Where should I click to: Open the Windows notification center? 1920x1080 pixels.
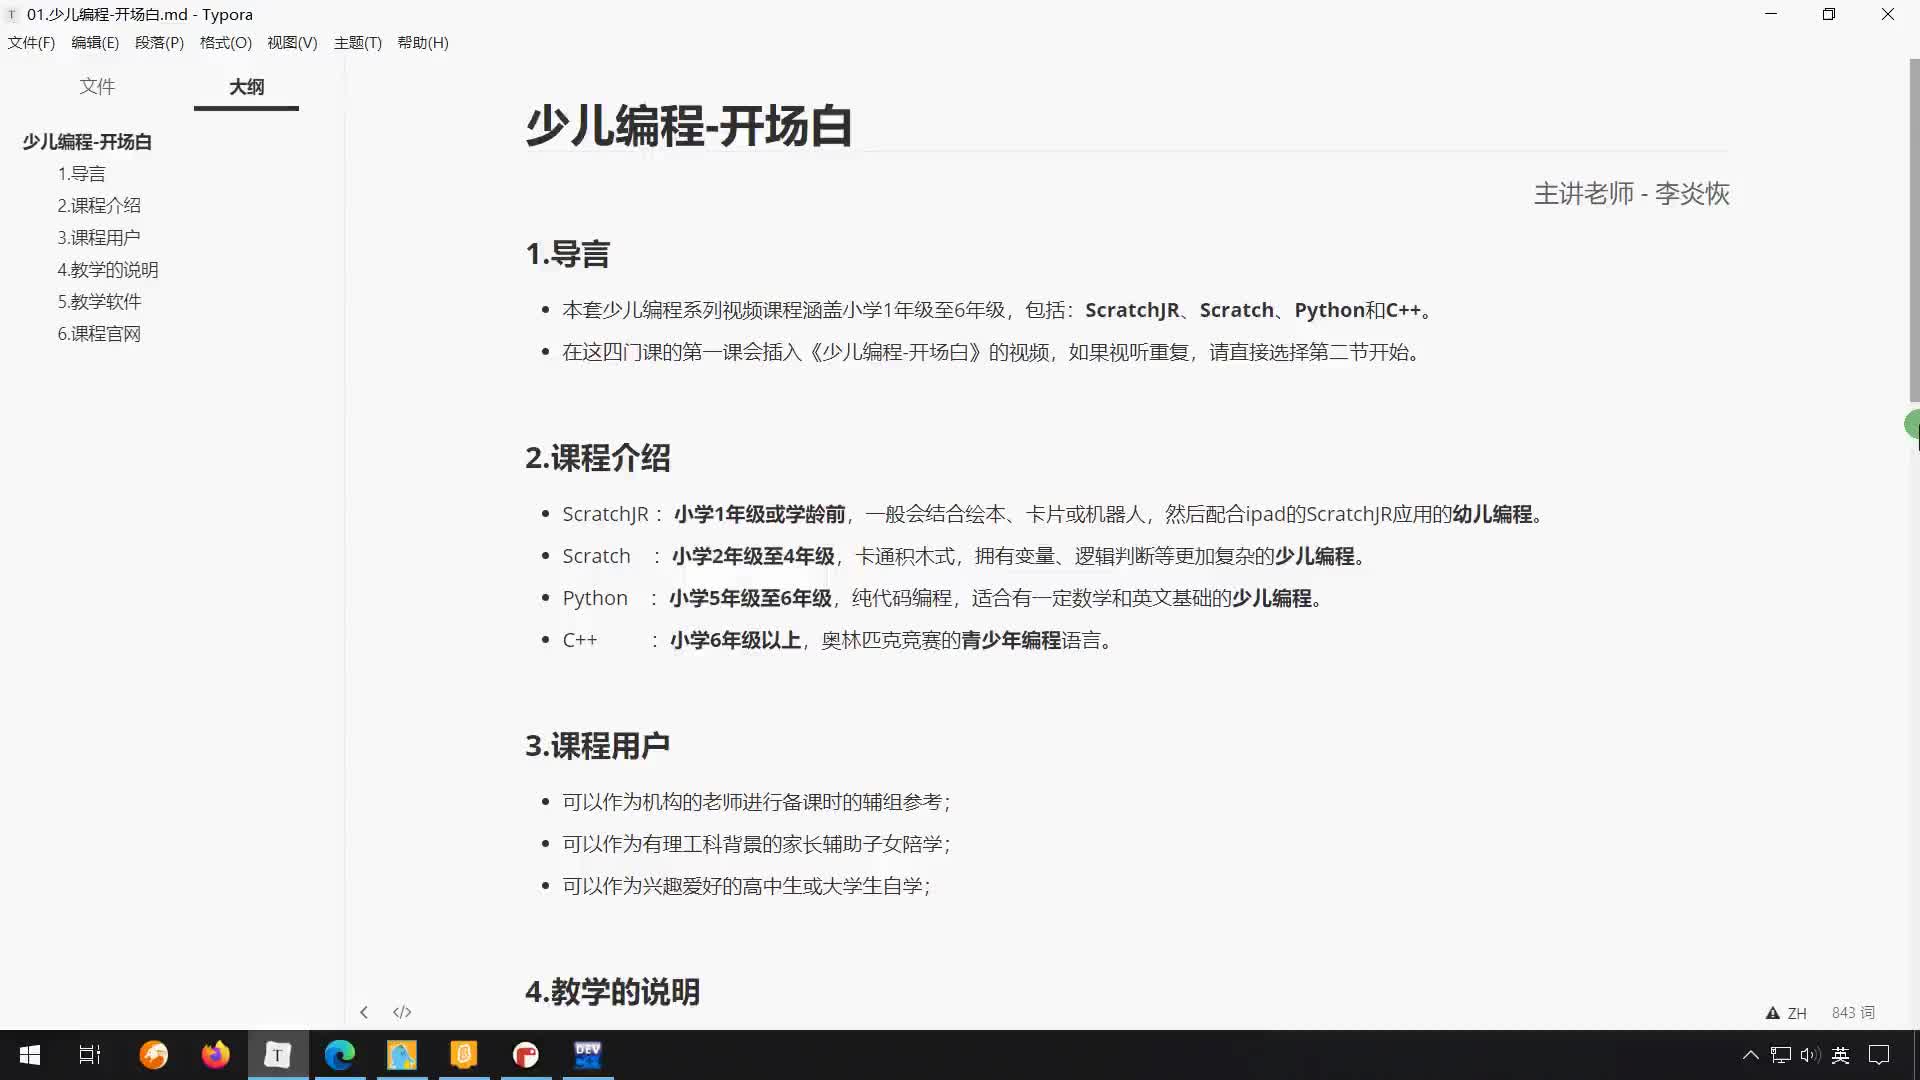(x=1879, y=1055)
